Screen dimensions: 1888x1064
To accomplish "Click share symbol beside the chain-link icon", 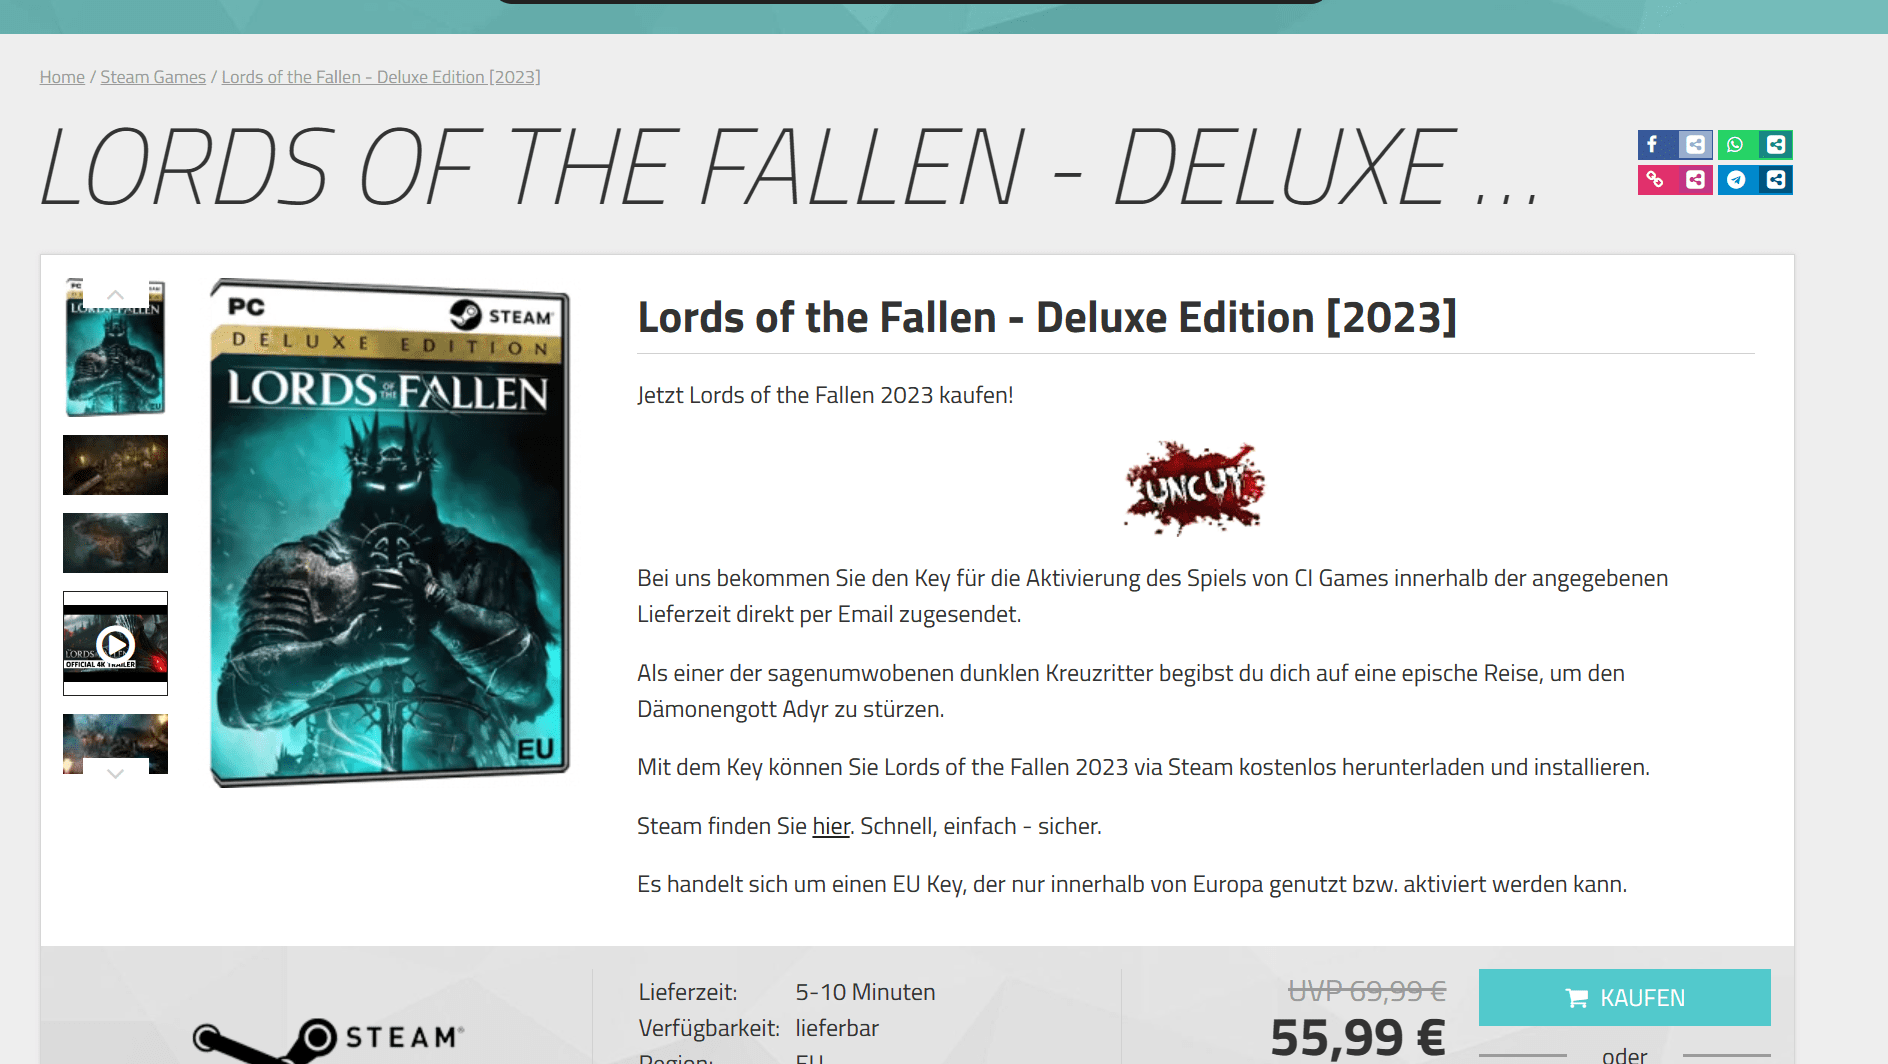I will tap(1695, 180).
